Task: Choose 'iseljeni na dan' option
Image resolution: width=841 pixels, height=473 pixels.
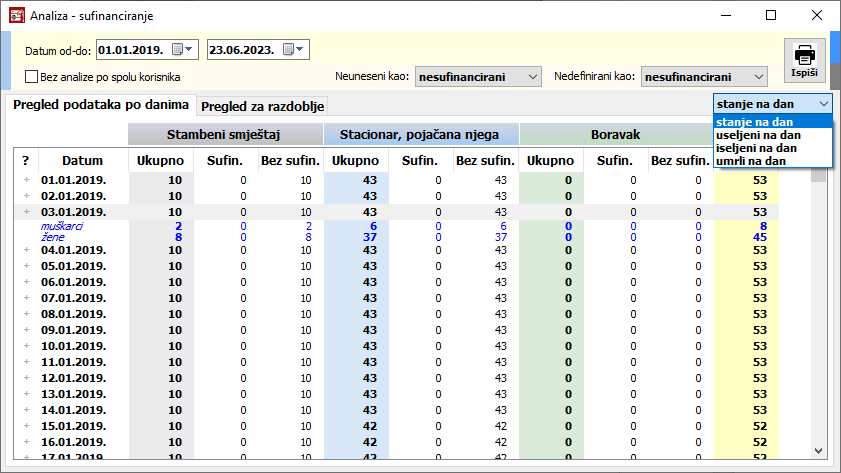Action: [x=757, y=148]
